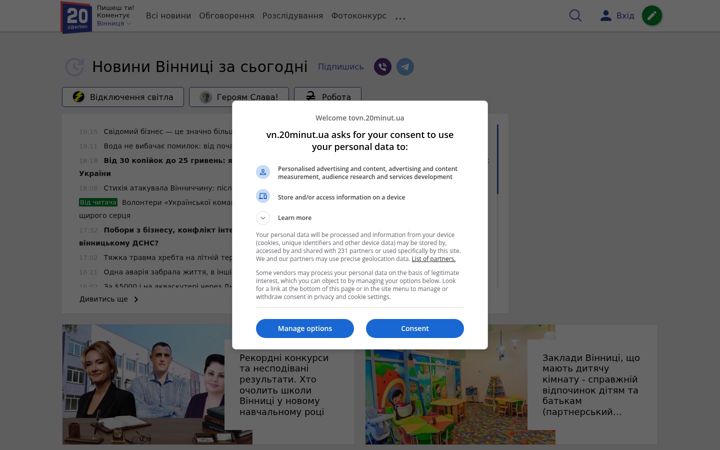The width and height of the screenshot is (720, 450).
Task: Open the children's playroom photo thumbnail
Action: 460,384
